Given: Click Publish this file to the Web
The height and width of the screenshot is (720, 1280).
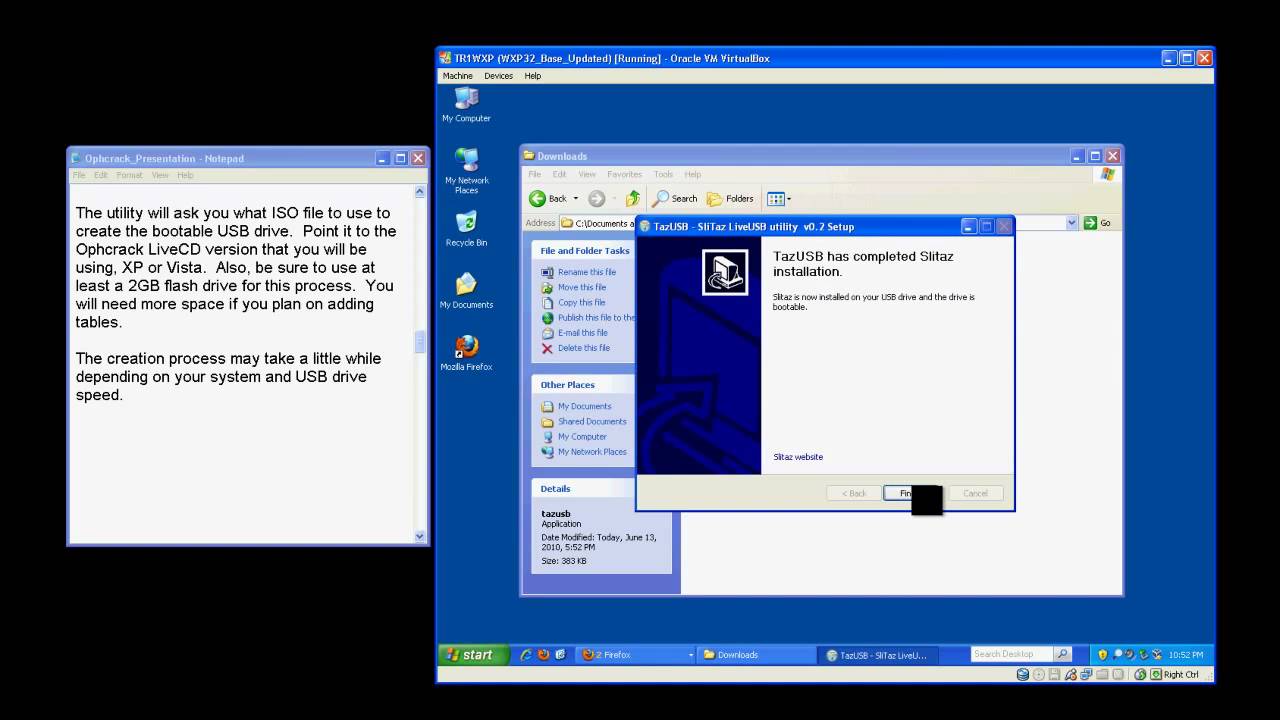Looking at the screenshot, I should [588, 317].
